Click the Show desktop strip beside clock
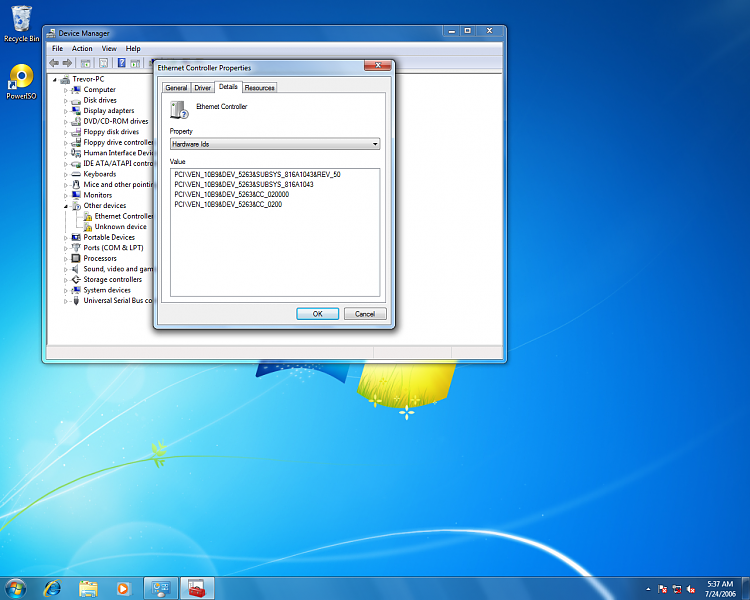Screen dimensions: 750x600 click(x=745, y=589)
